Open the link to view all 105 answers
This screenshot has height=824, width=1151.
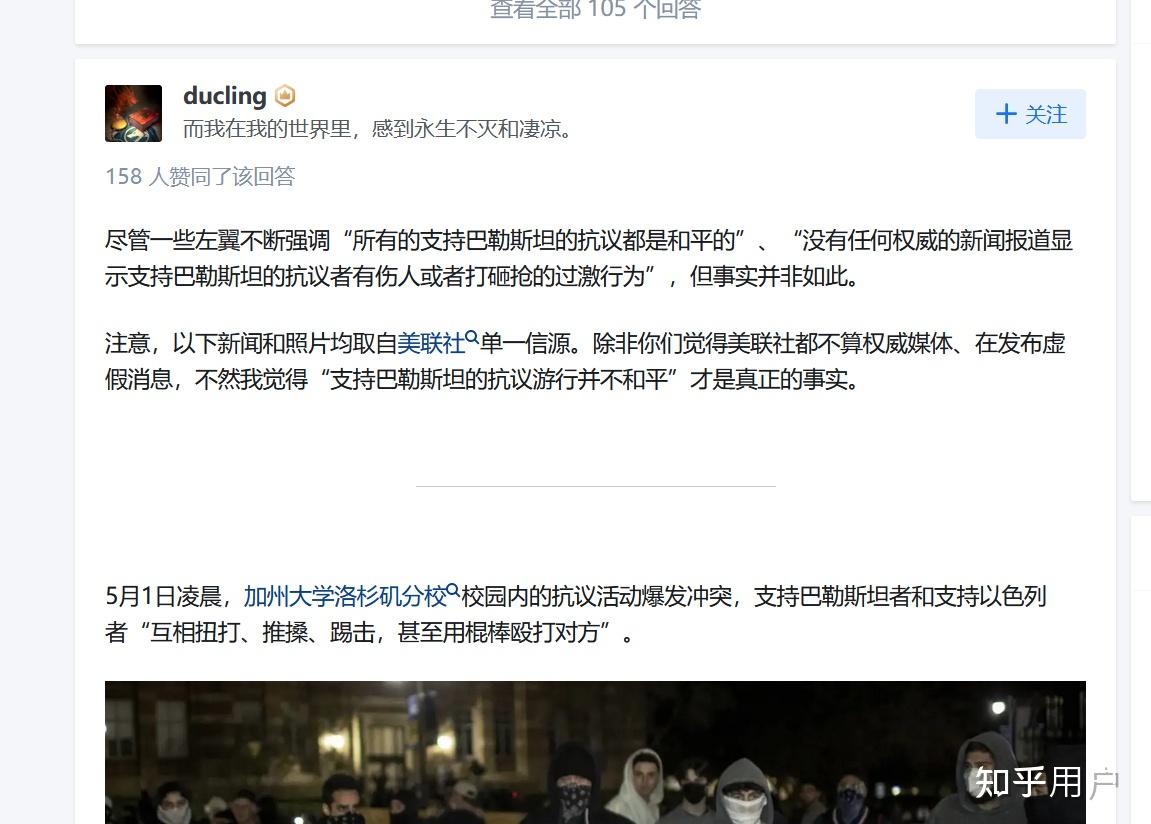coord(595,10)
